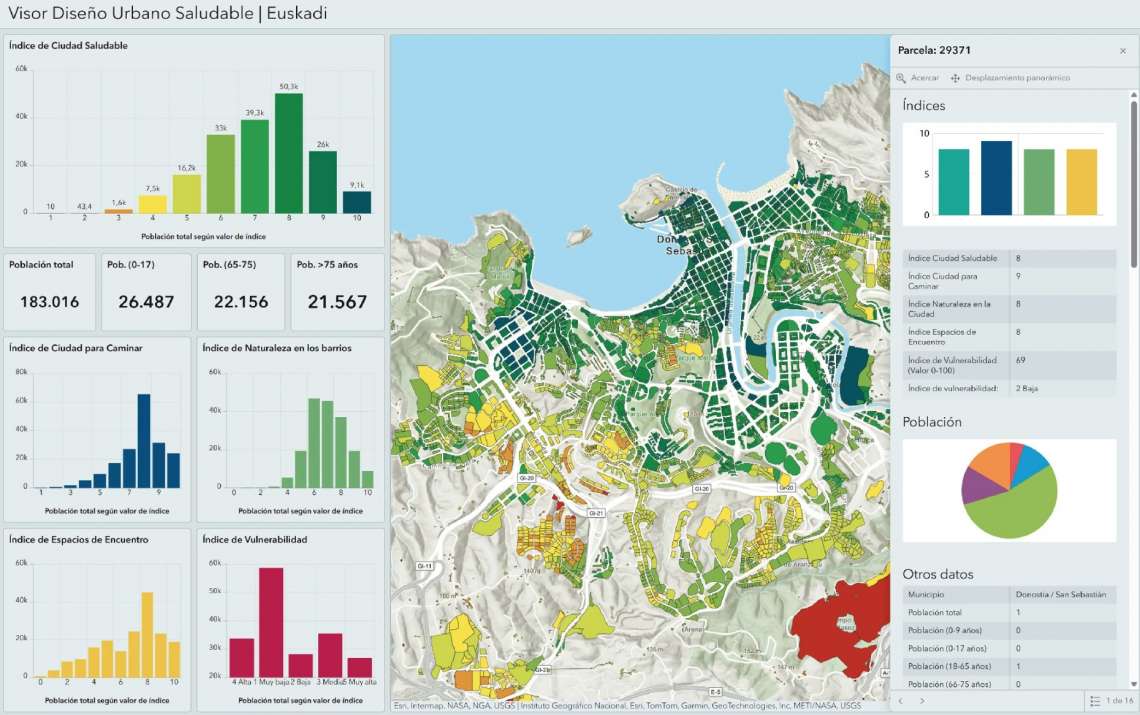1140x715 pixels.
Task: Click the Acercar zoom magnifier icon
Action: click(x=902, y=78)
